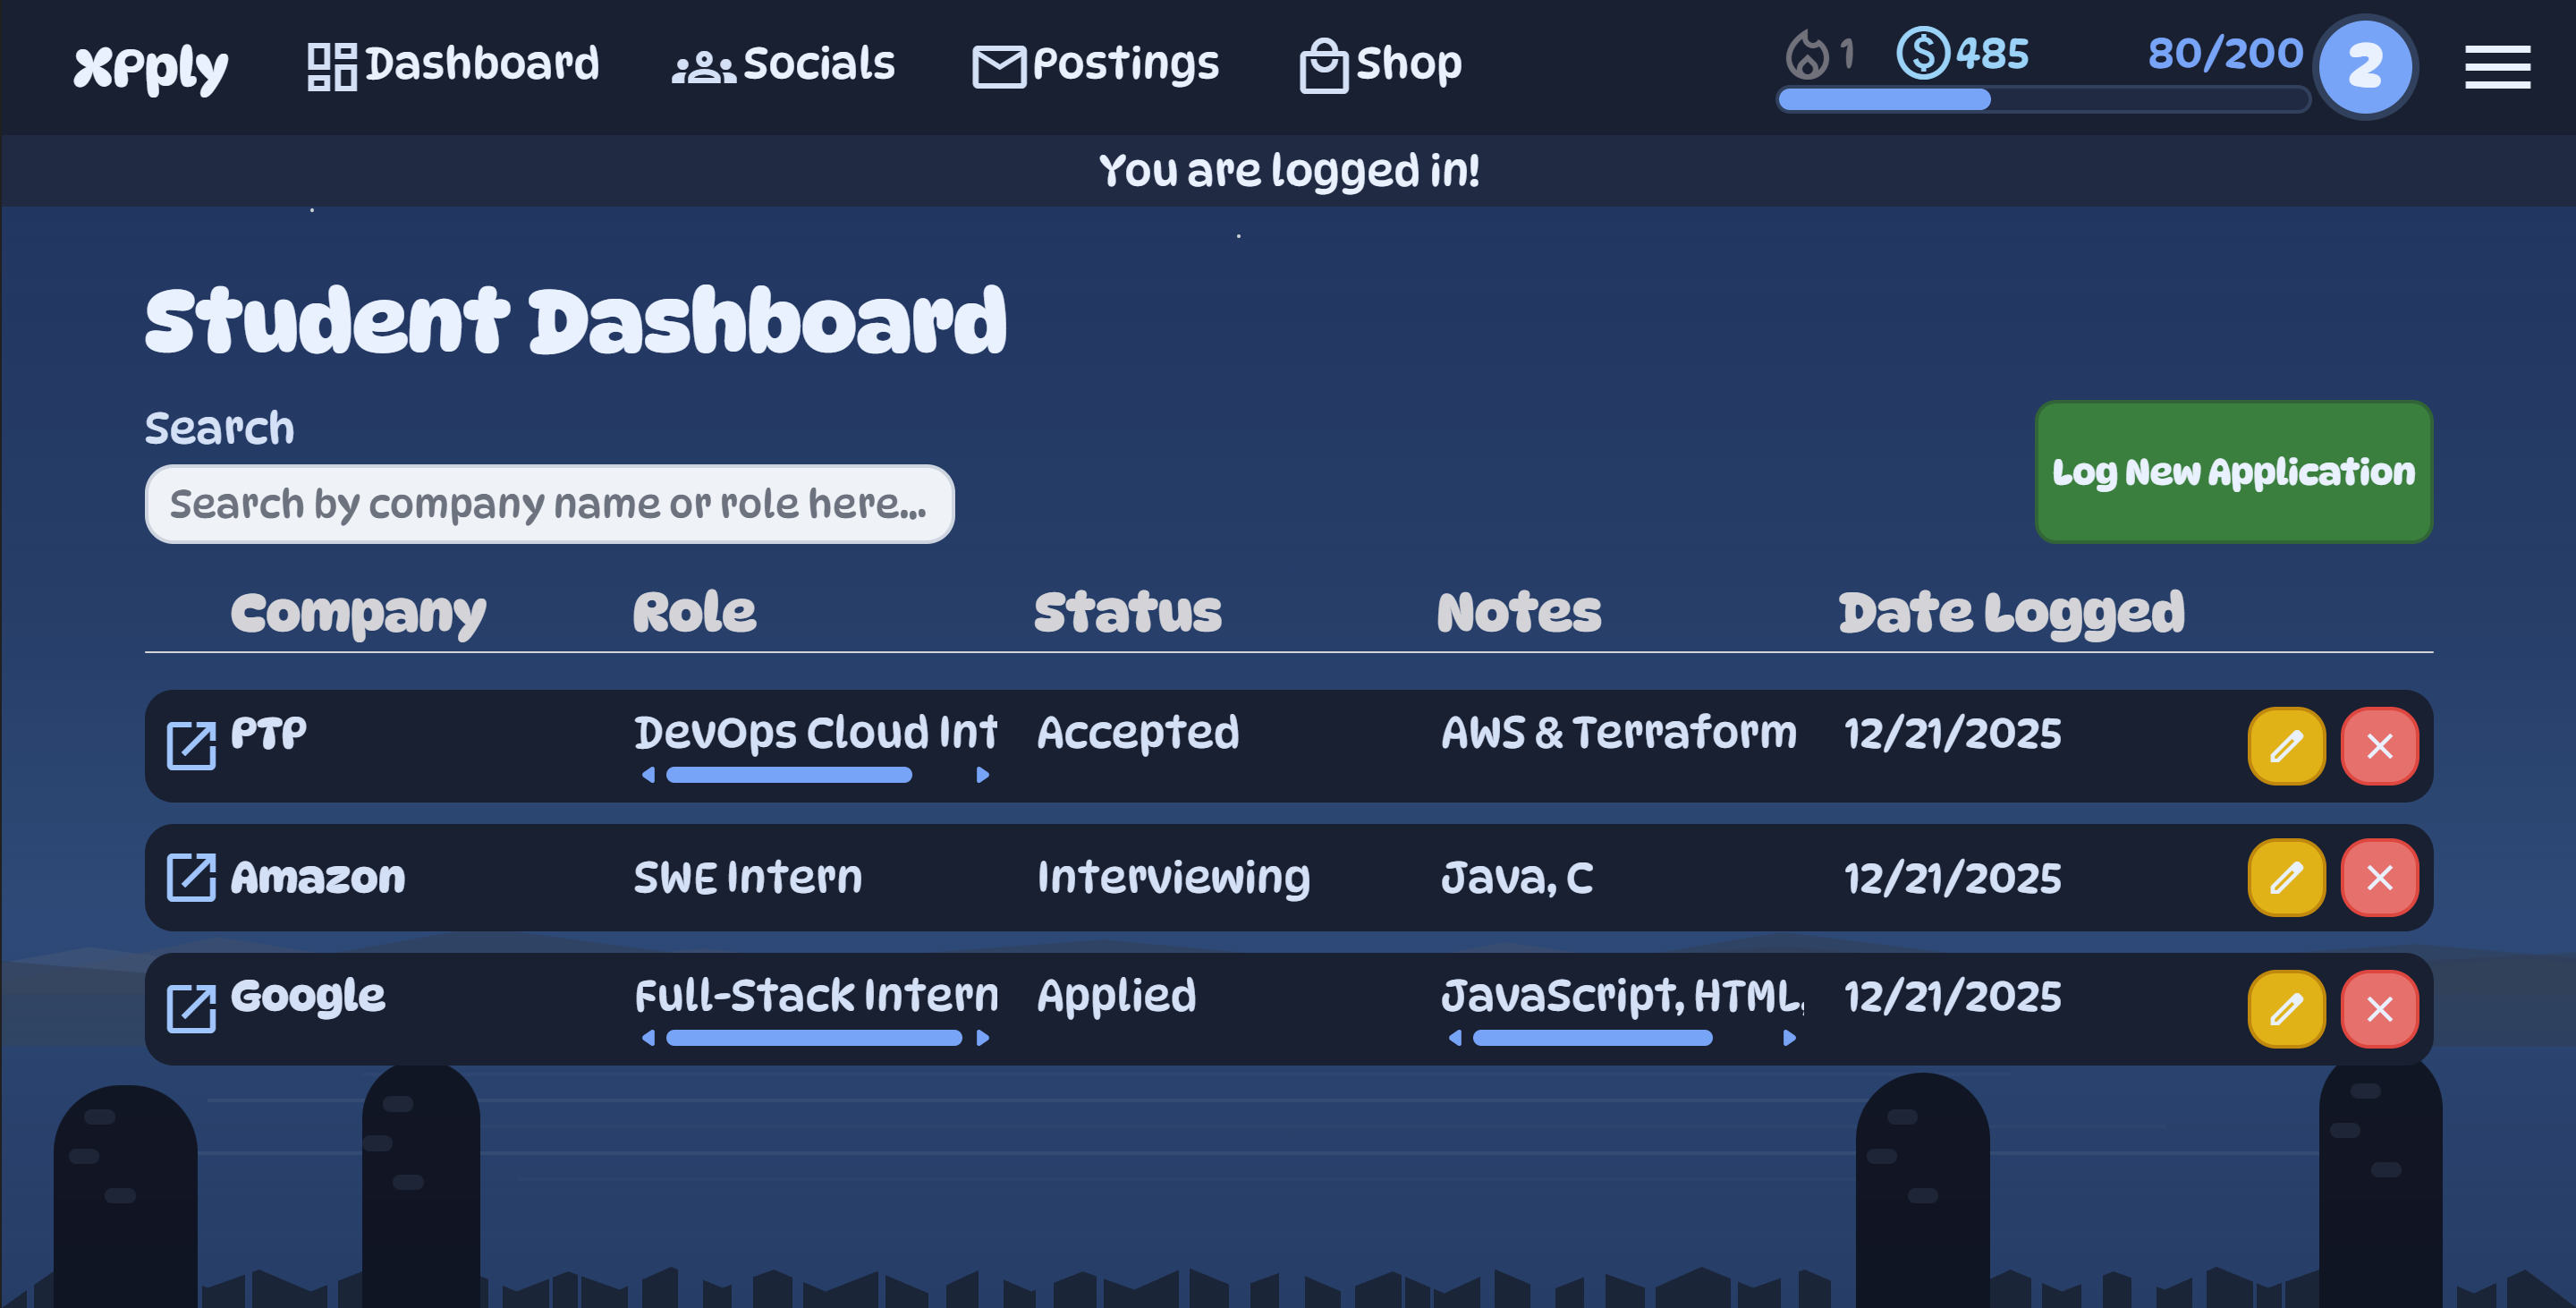Open external link icon for Amazon row
Image resolution: width=2576 pixels, height=1308 pixels.
pyautogui.click(x=191, y=878)
